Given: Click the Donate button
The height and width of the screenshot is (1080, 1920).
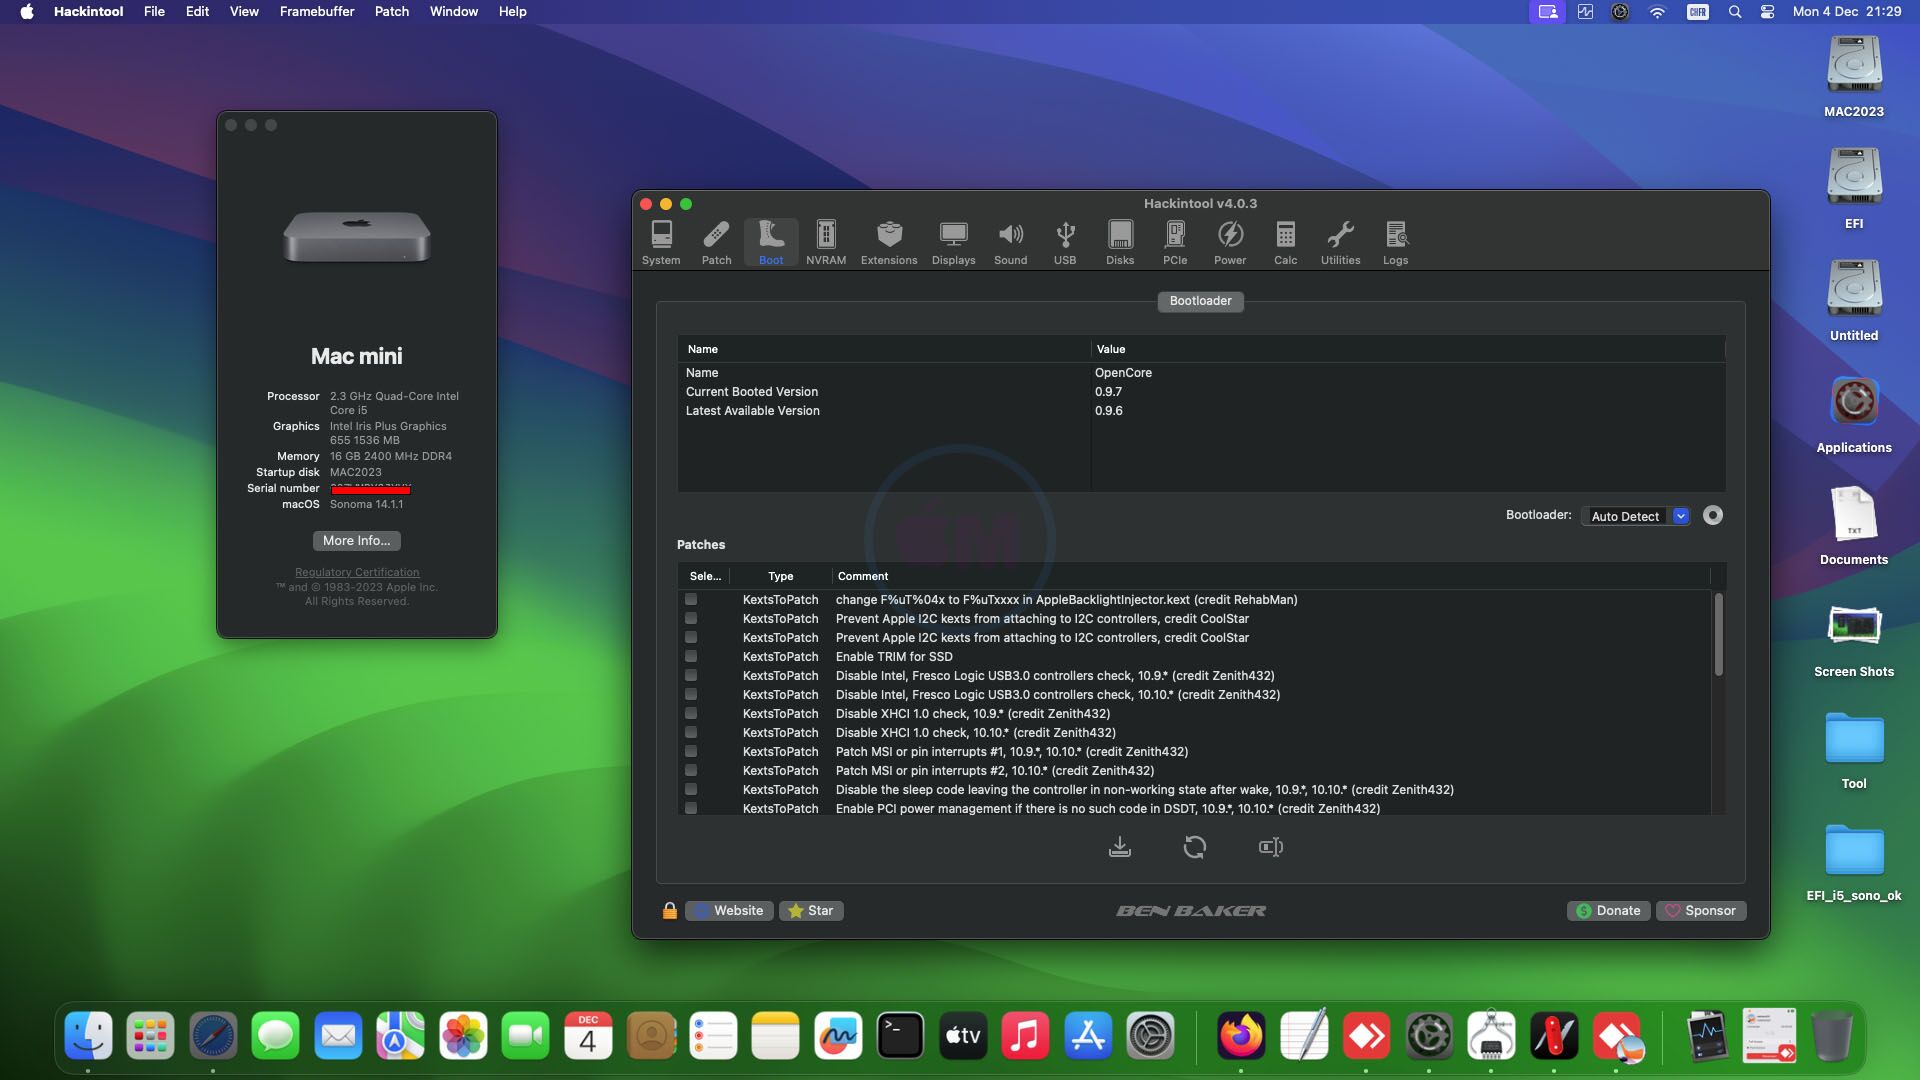Looking at the screenshot, I should coord(1609,911).
